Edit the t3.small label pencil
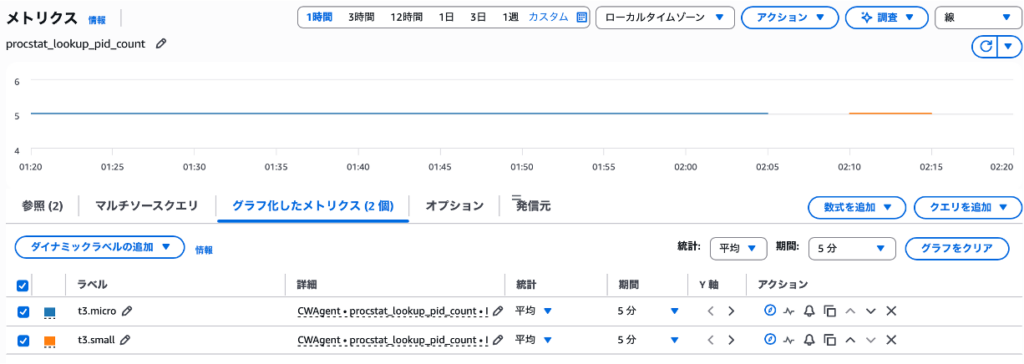Screen dimensions: 1024x364 point(125,340)
